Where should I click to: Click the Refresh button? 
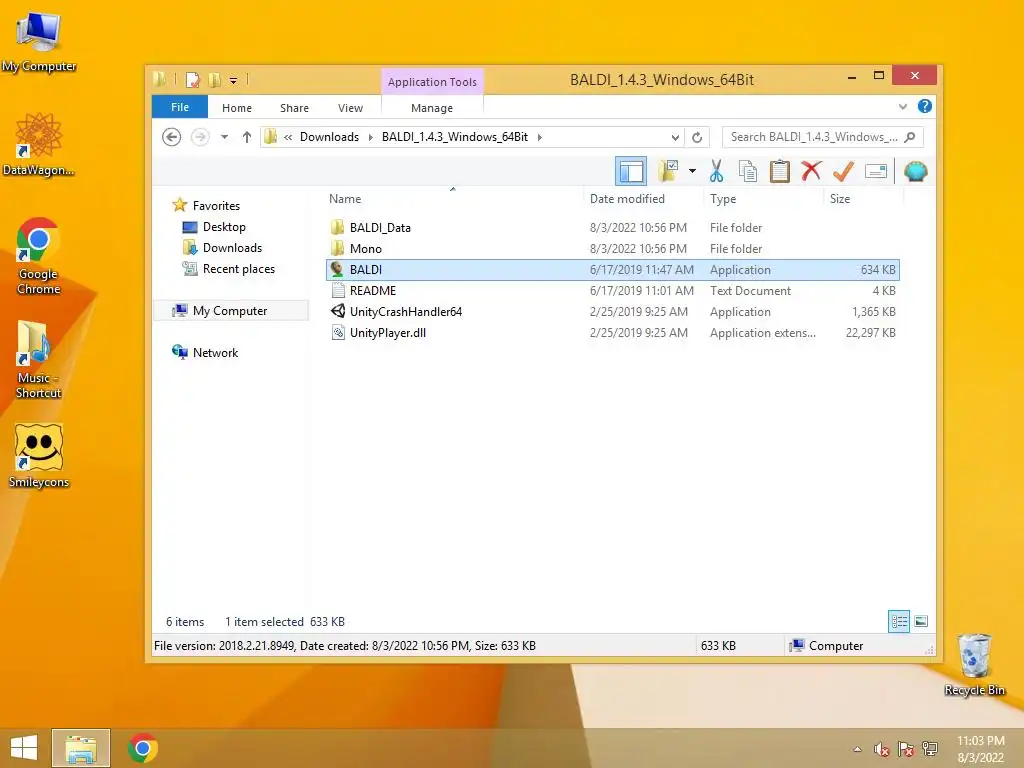697,137
